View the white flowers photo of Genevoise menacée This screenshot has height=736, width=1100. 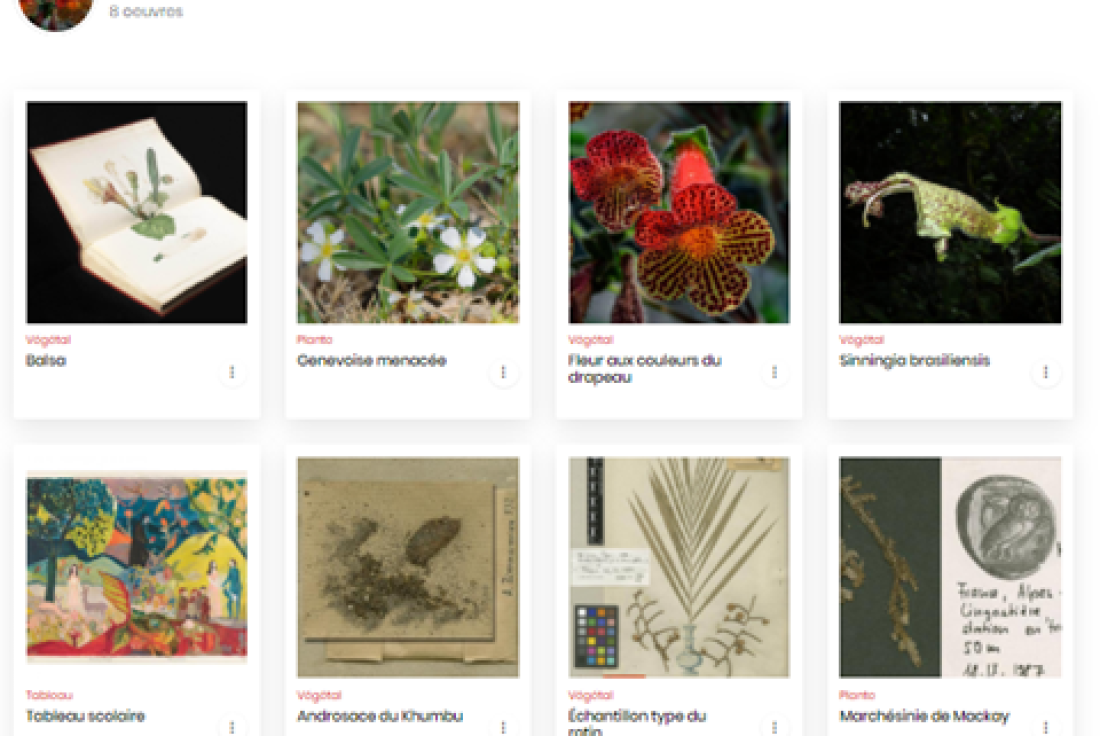point(408,213)
